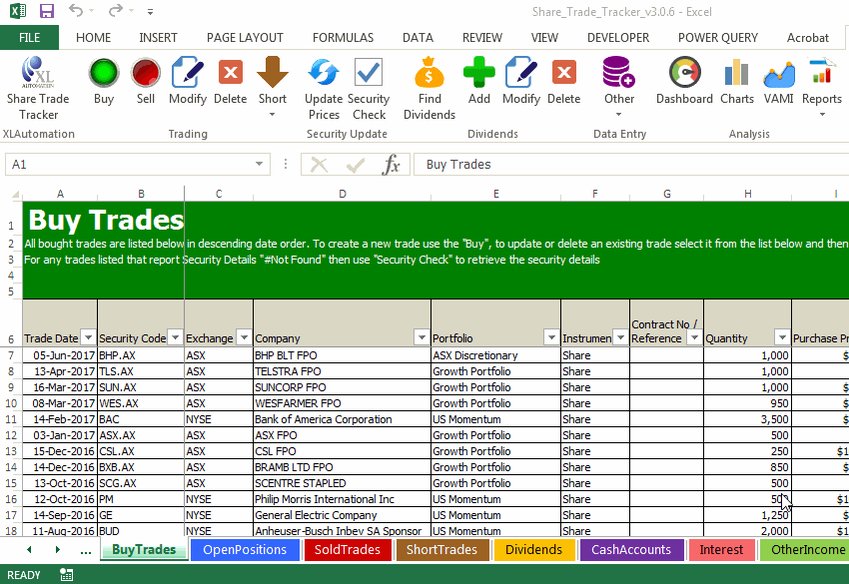Open the Dashboard gauge icon
849x584 pixels.
684,73
